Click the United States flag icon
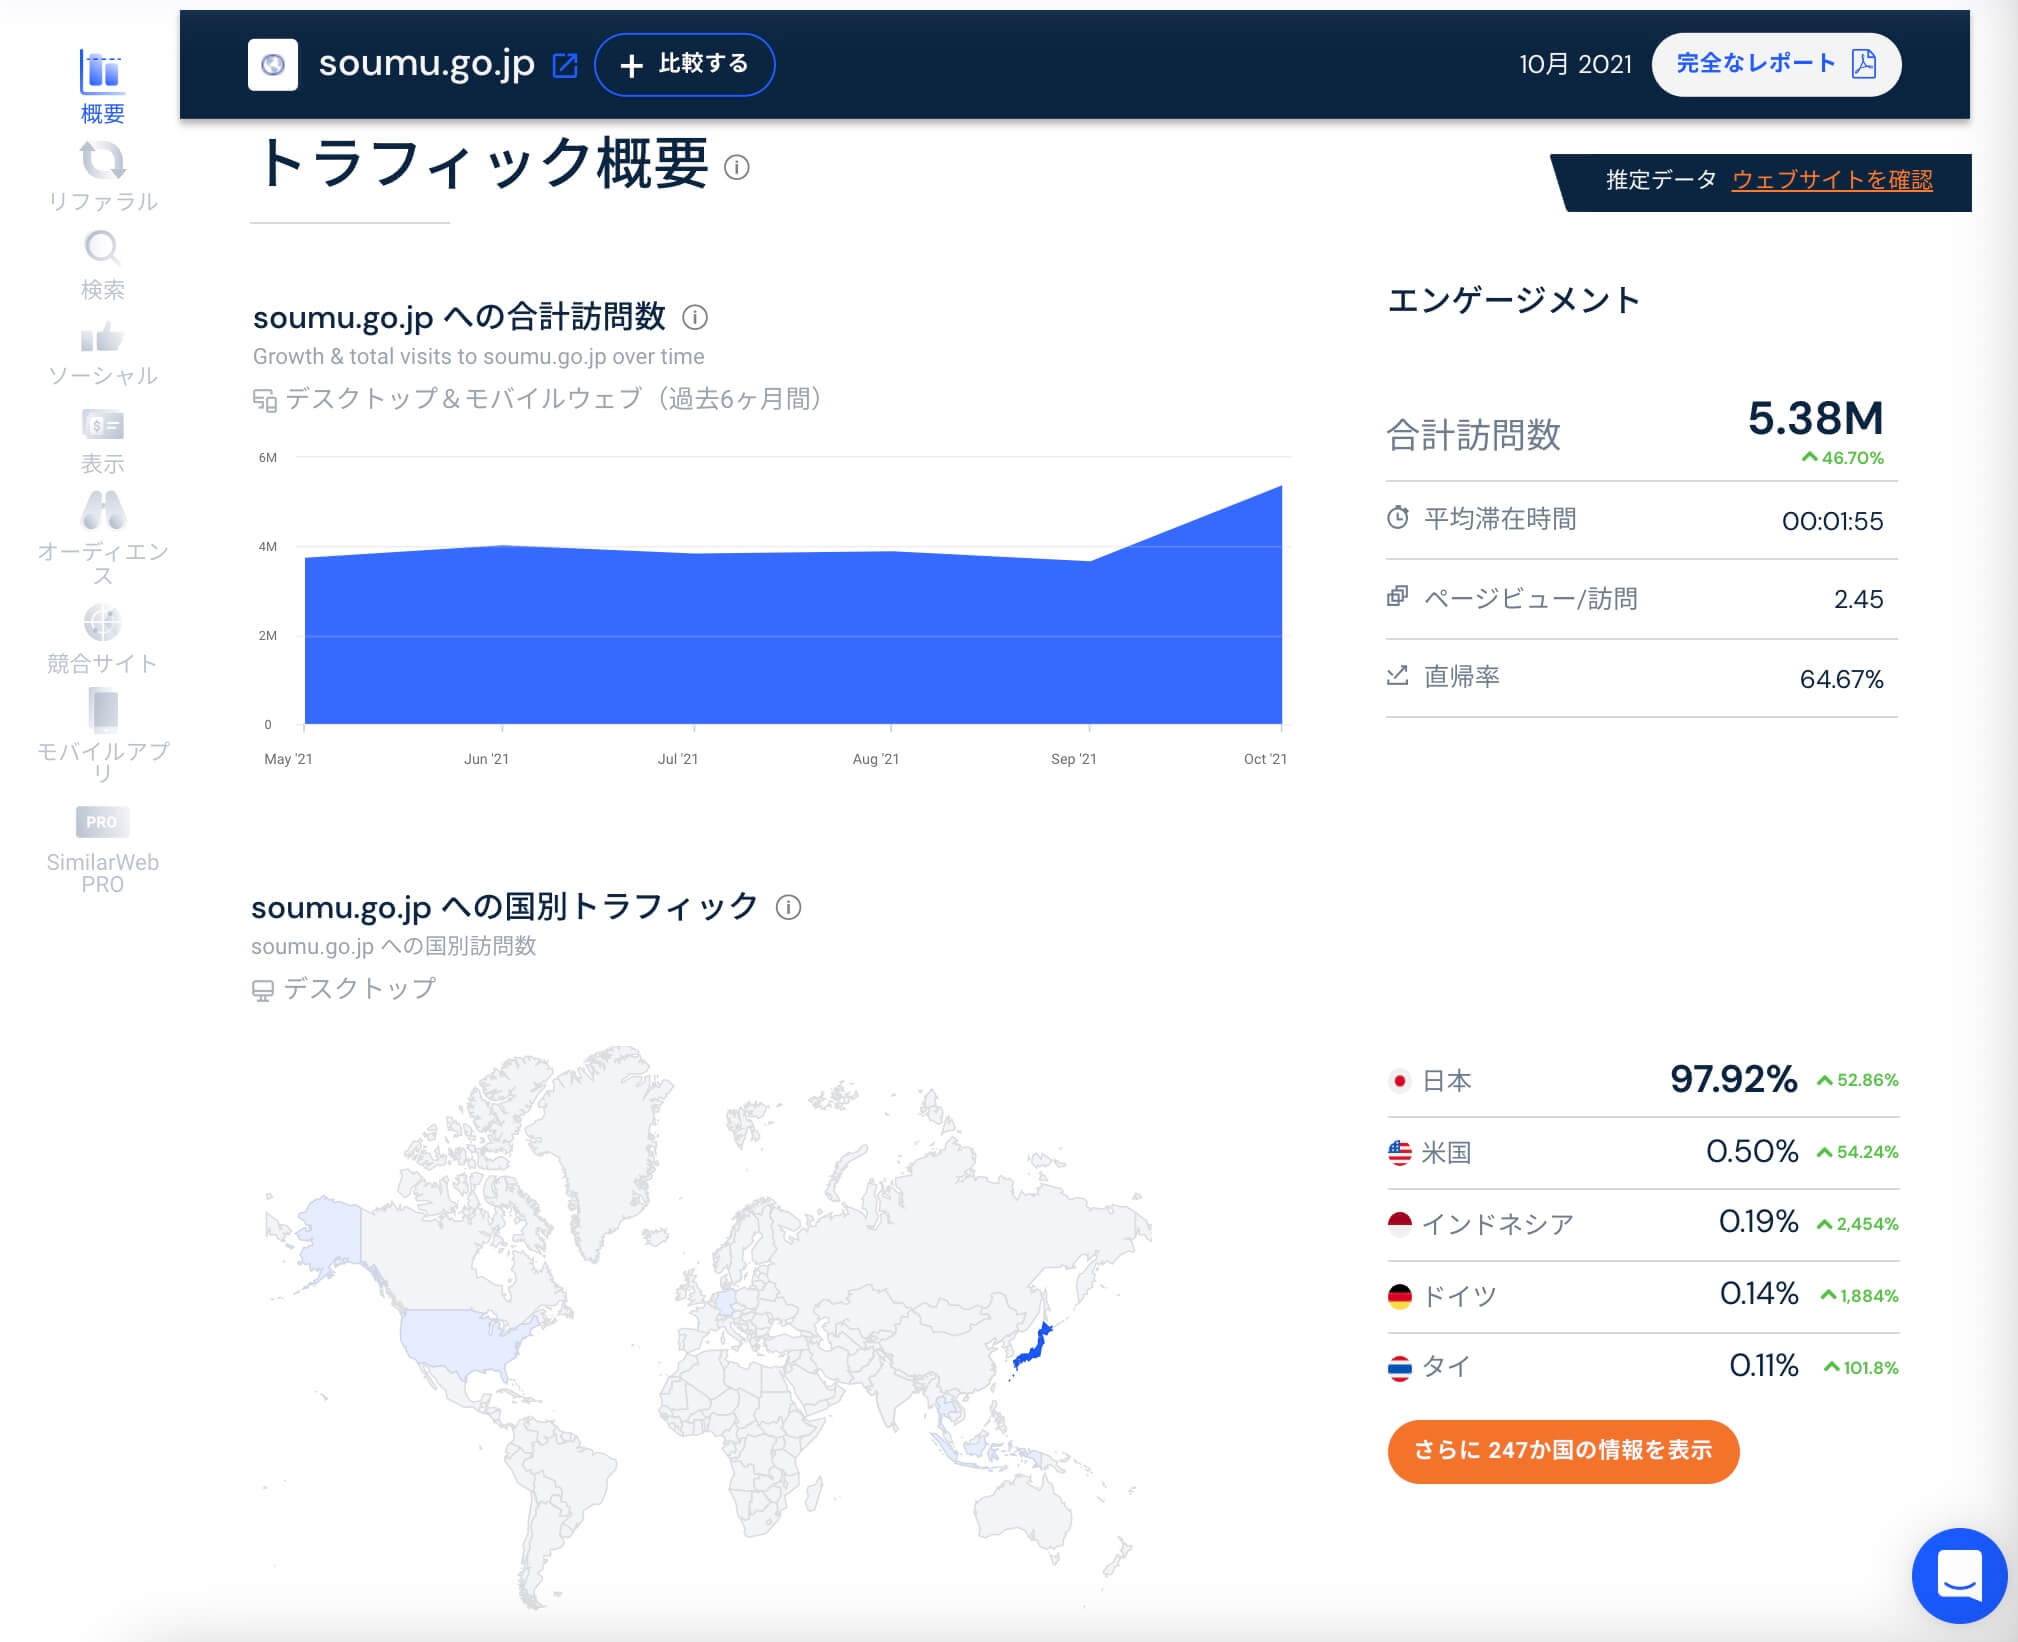This screenshot has height=1642, width=2018. click(x=1400, y=1153)
